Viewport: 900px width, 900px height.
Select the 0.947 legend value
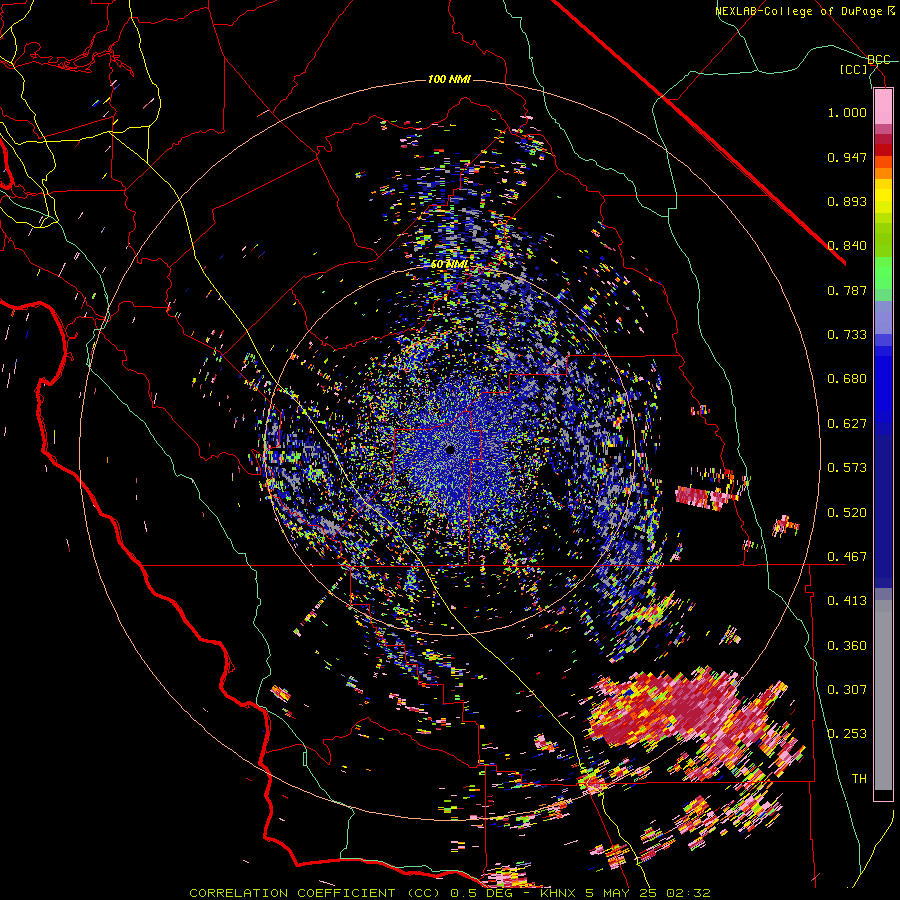tap(847, 157)
